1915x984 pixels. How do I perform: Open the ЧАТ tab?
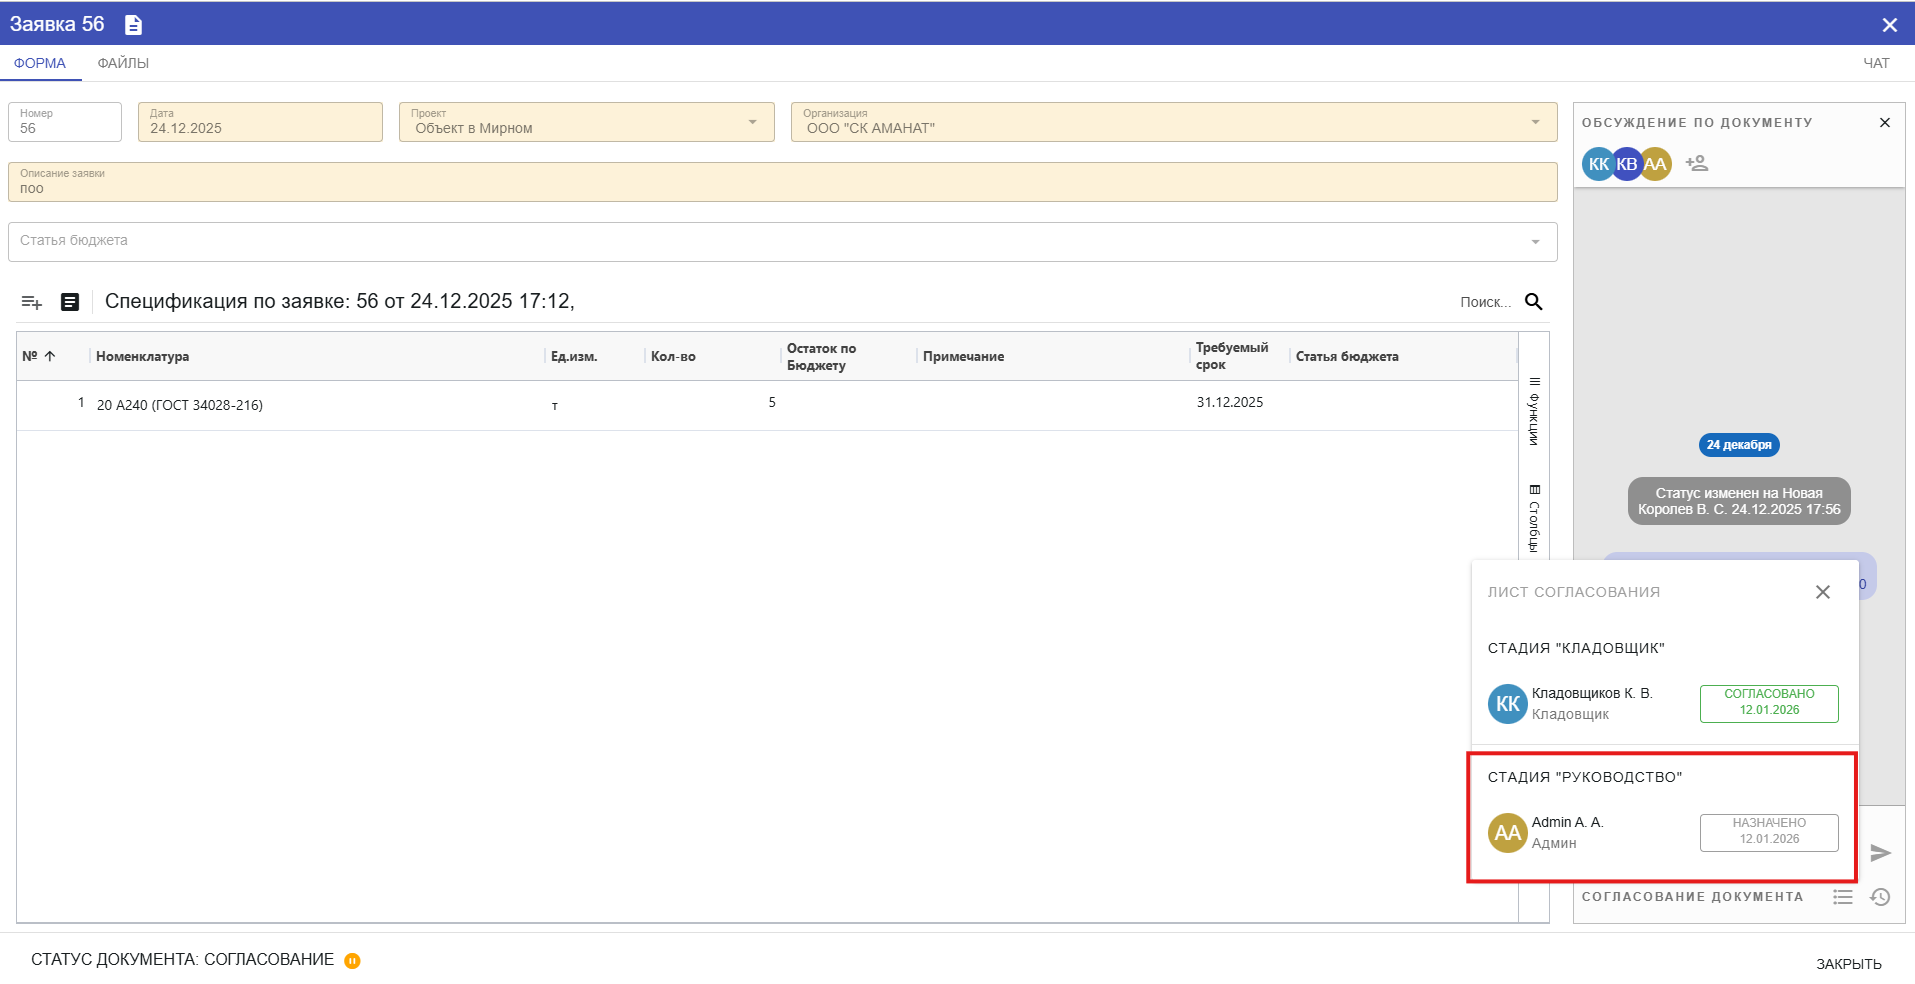coord(1876,63)
